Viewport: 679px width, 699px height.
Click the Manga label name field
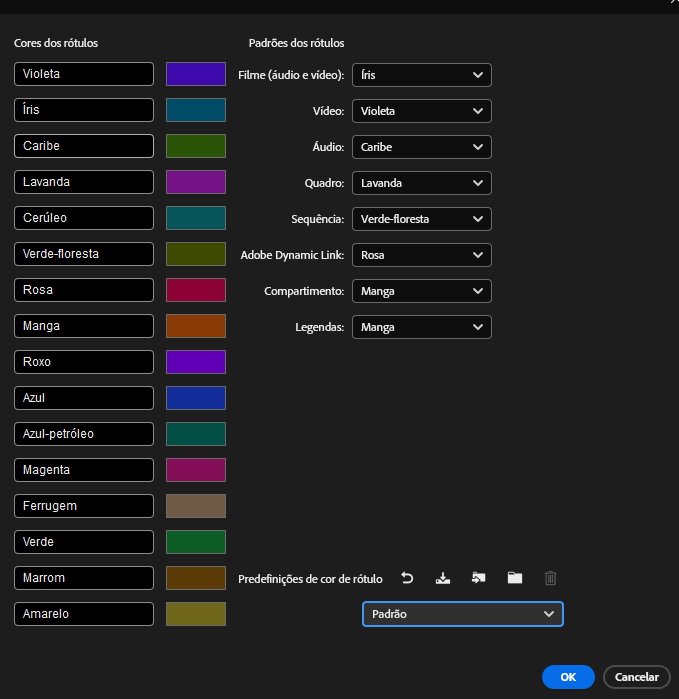click(84, 326)
